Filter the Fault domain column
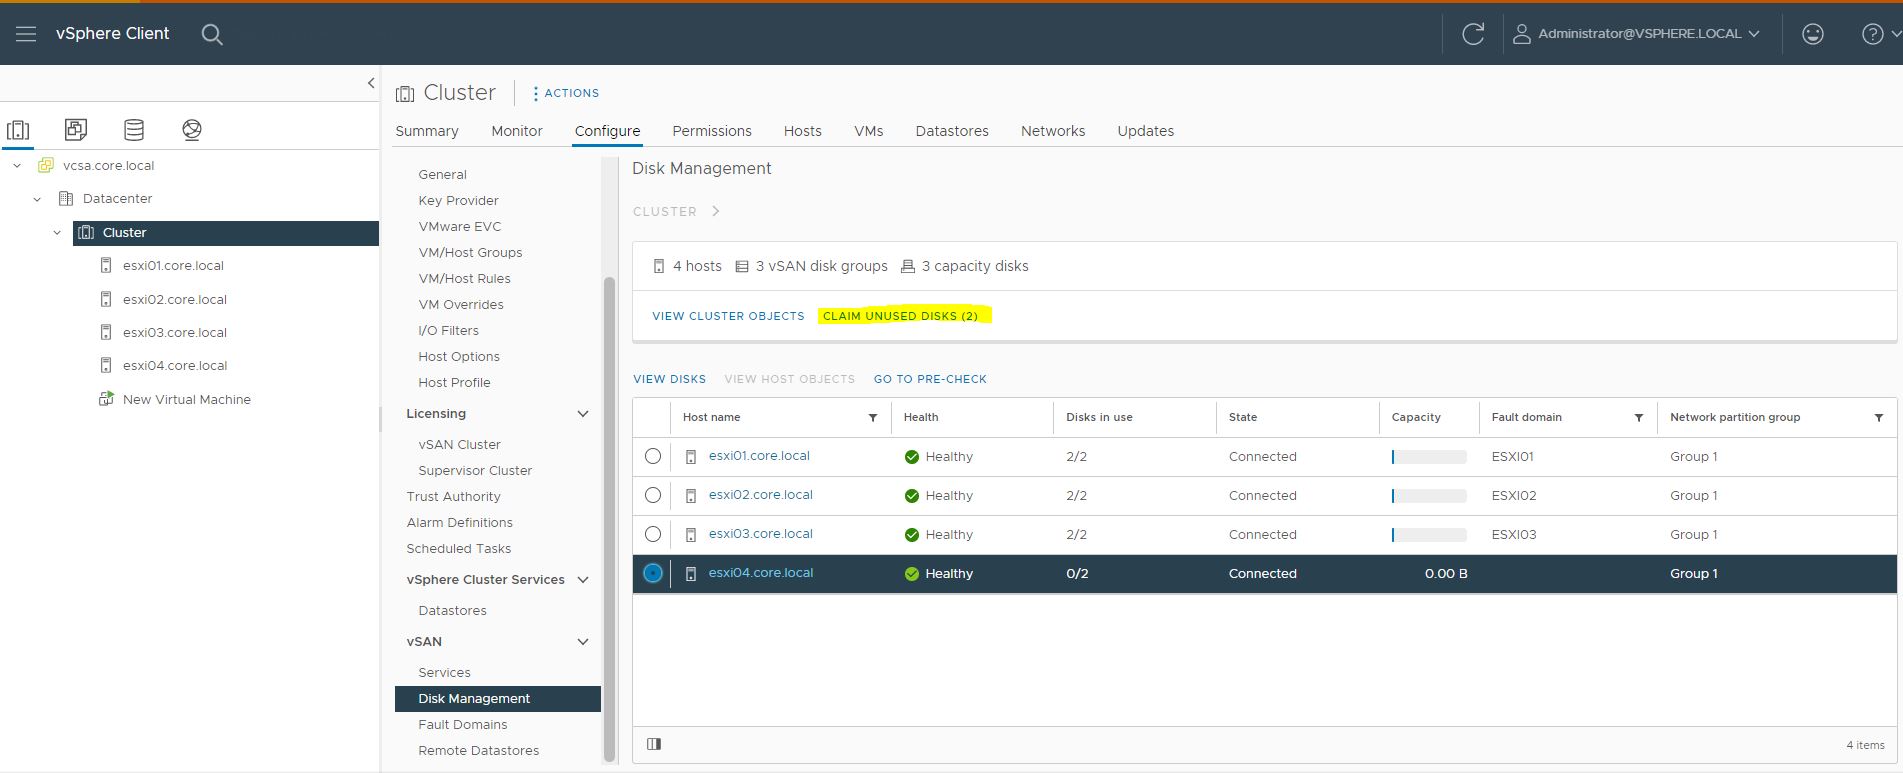The width and height of the screenshot is (1903, 773). point(1639,418)
